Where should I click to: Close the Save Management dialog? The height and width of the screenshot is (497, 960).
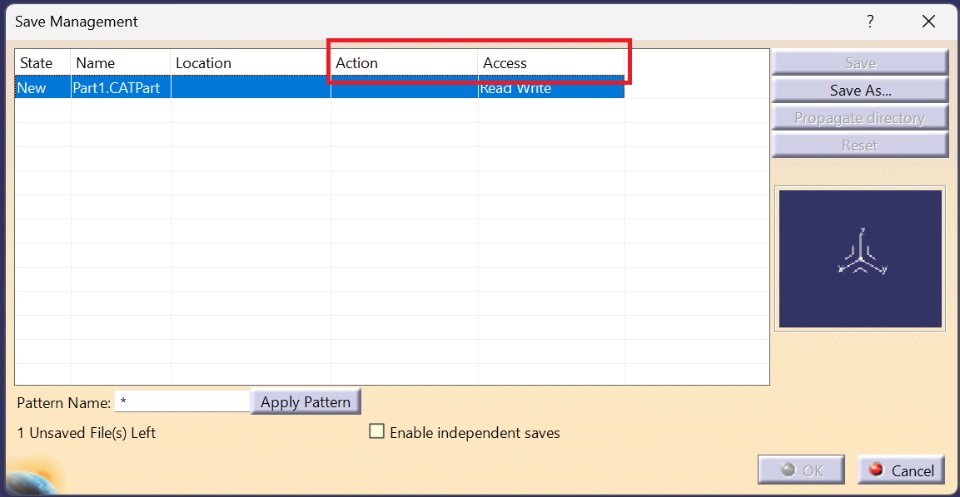click(928, 21)
